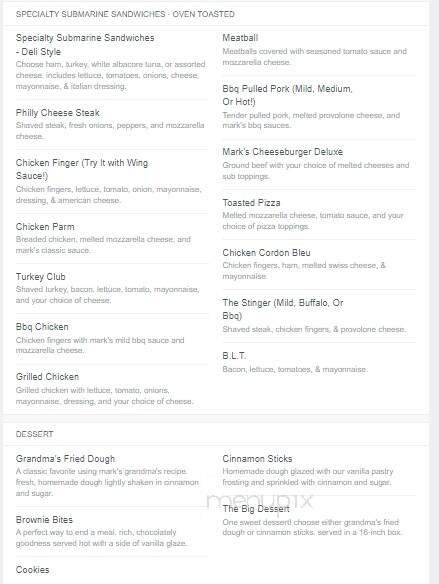
Task: Click the Chicken Parm menu item
Action: tap(45, 227)
